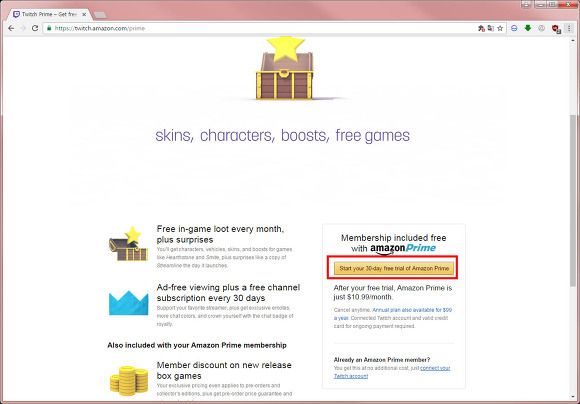Click the browser forward arrow
The width and height of the screenshot is (580, 404).
point(23,28)
